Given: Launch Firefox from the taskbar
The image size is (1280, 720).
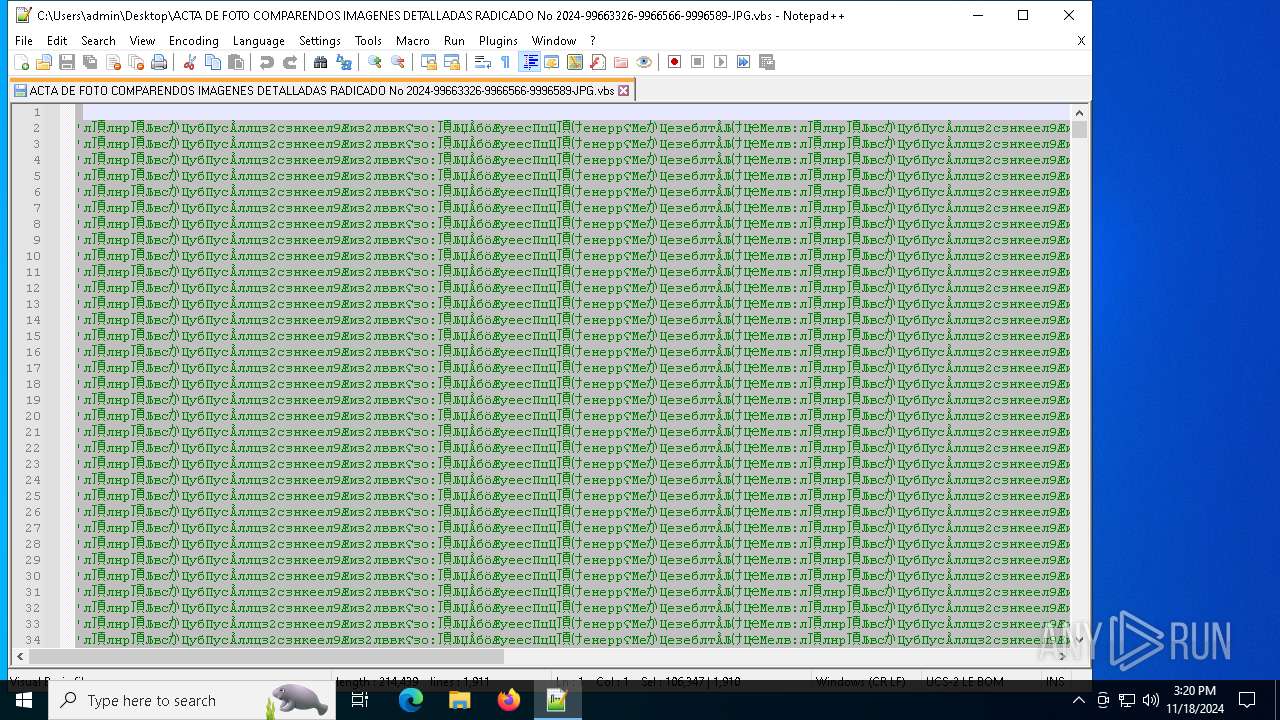Looking at the screenshot, I should (x=508, y=700).
